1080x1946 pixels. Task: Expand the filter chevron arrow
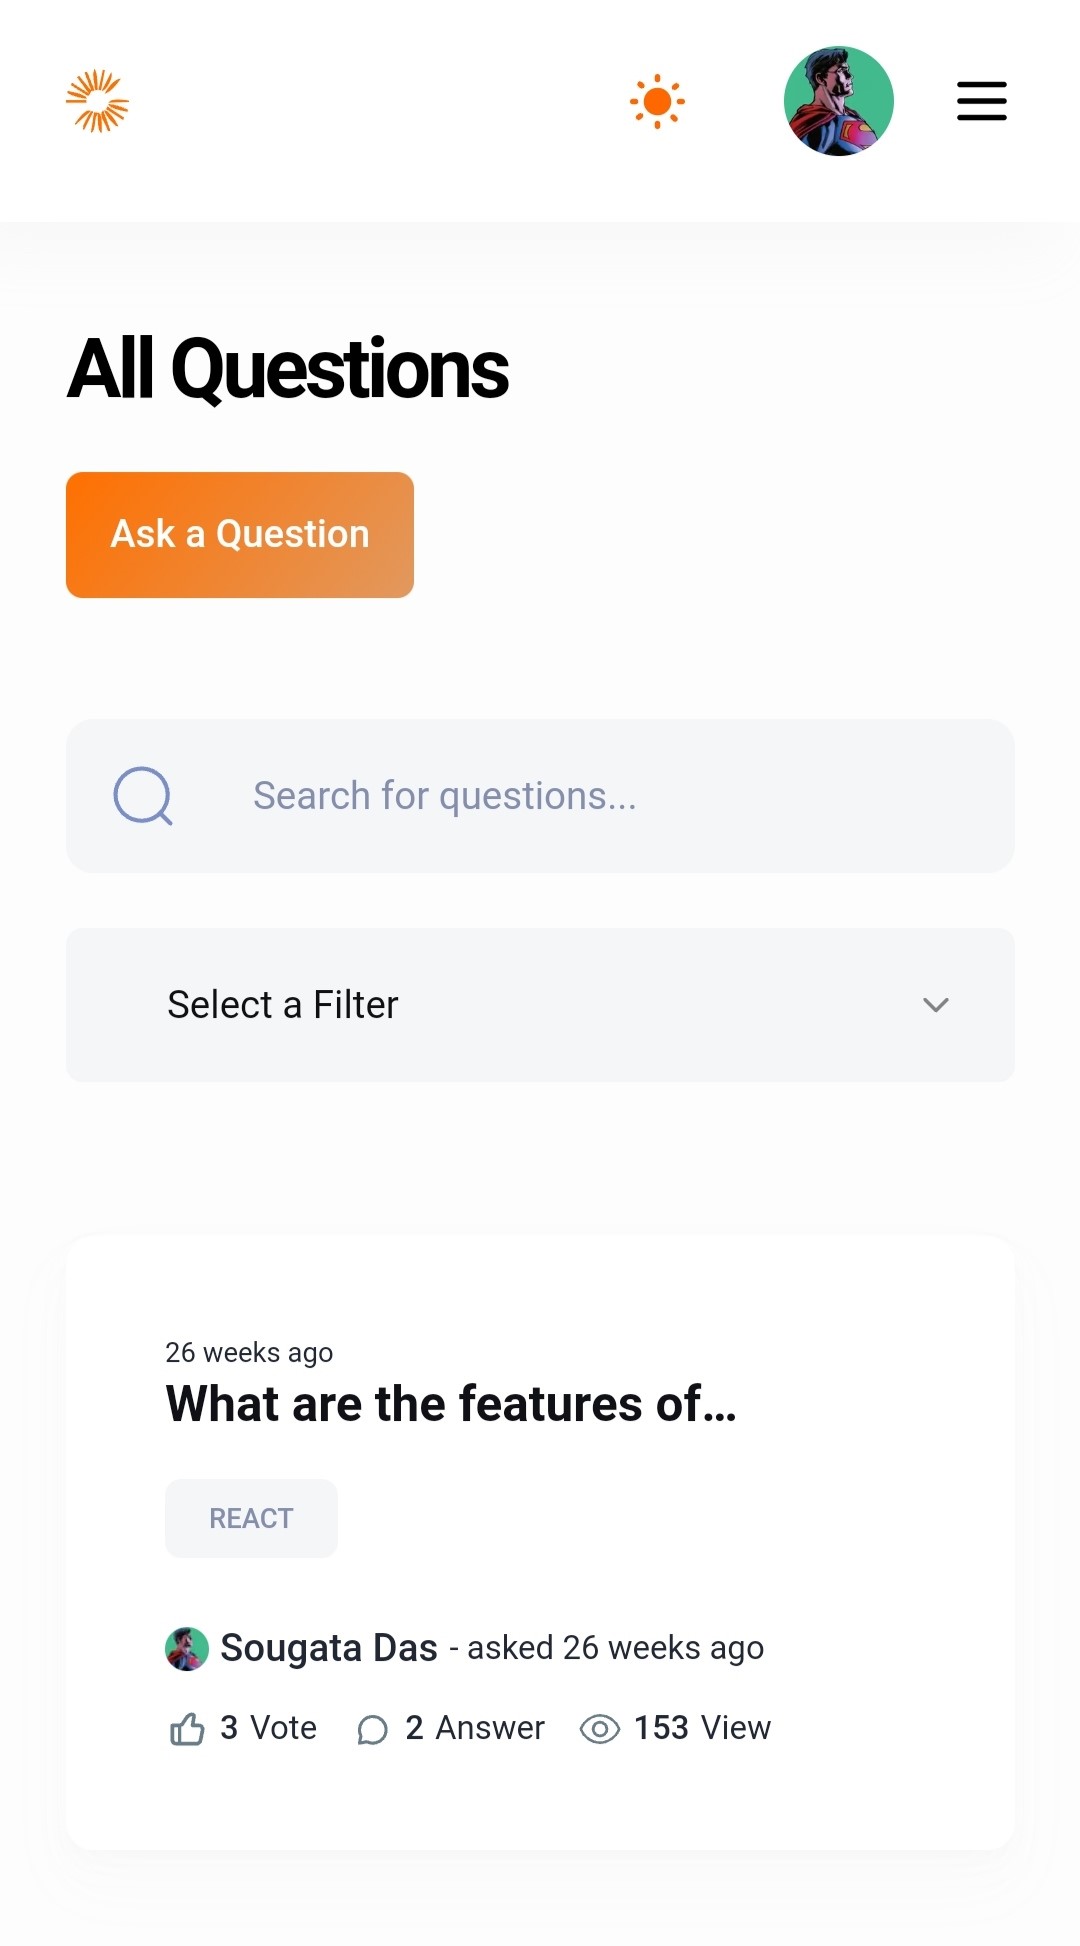pyautogui.click(x=936, y=1005)
